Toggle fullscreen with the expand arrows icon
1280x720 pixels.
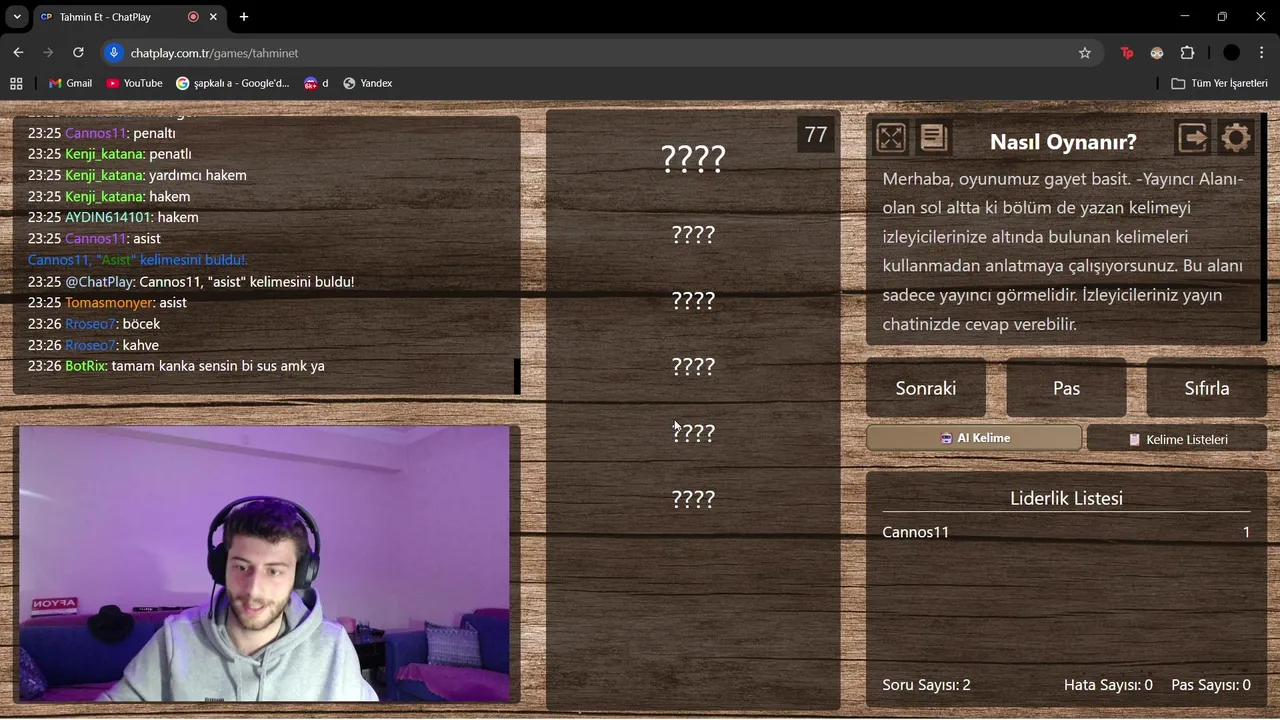pos(890,138)
